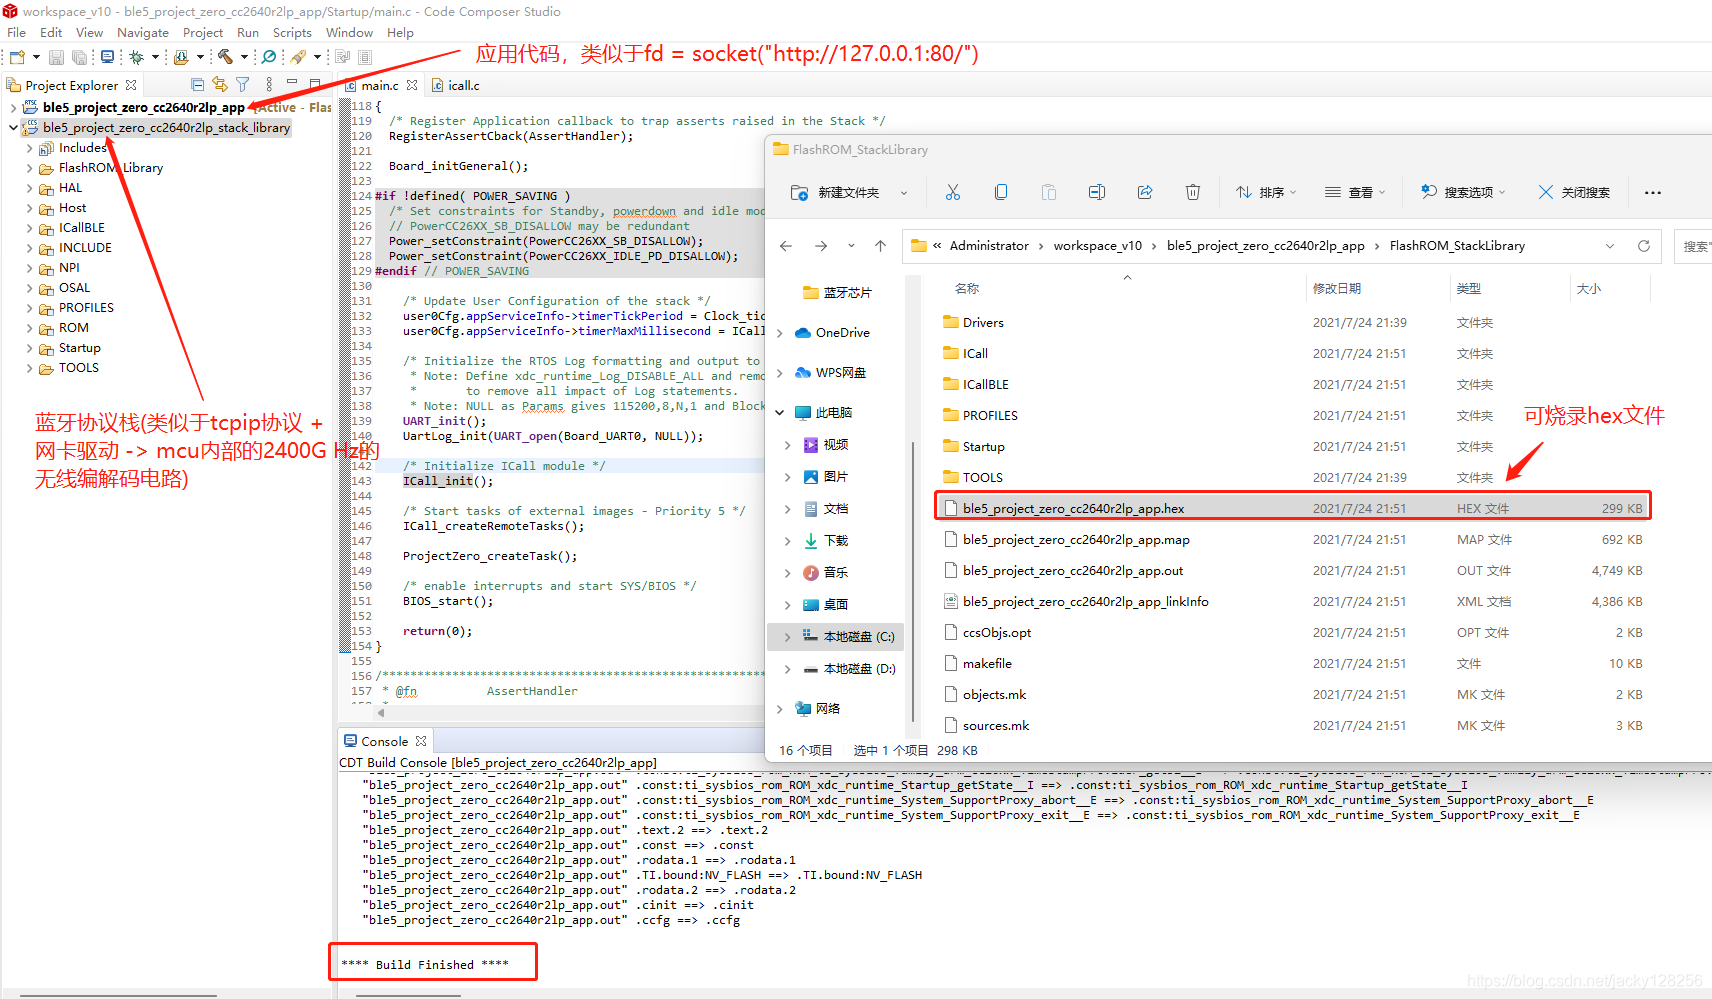Start debugging with the green bug icon
1712x999 pixels.
(137, 57)
